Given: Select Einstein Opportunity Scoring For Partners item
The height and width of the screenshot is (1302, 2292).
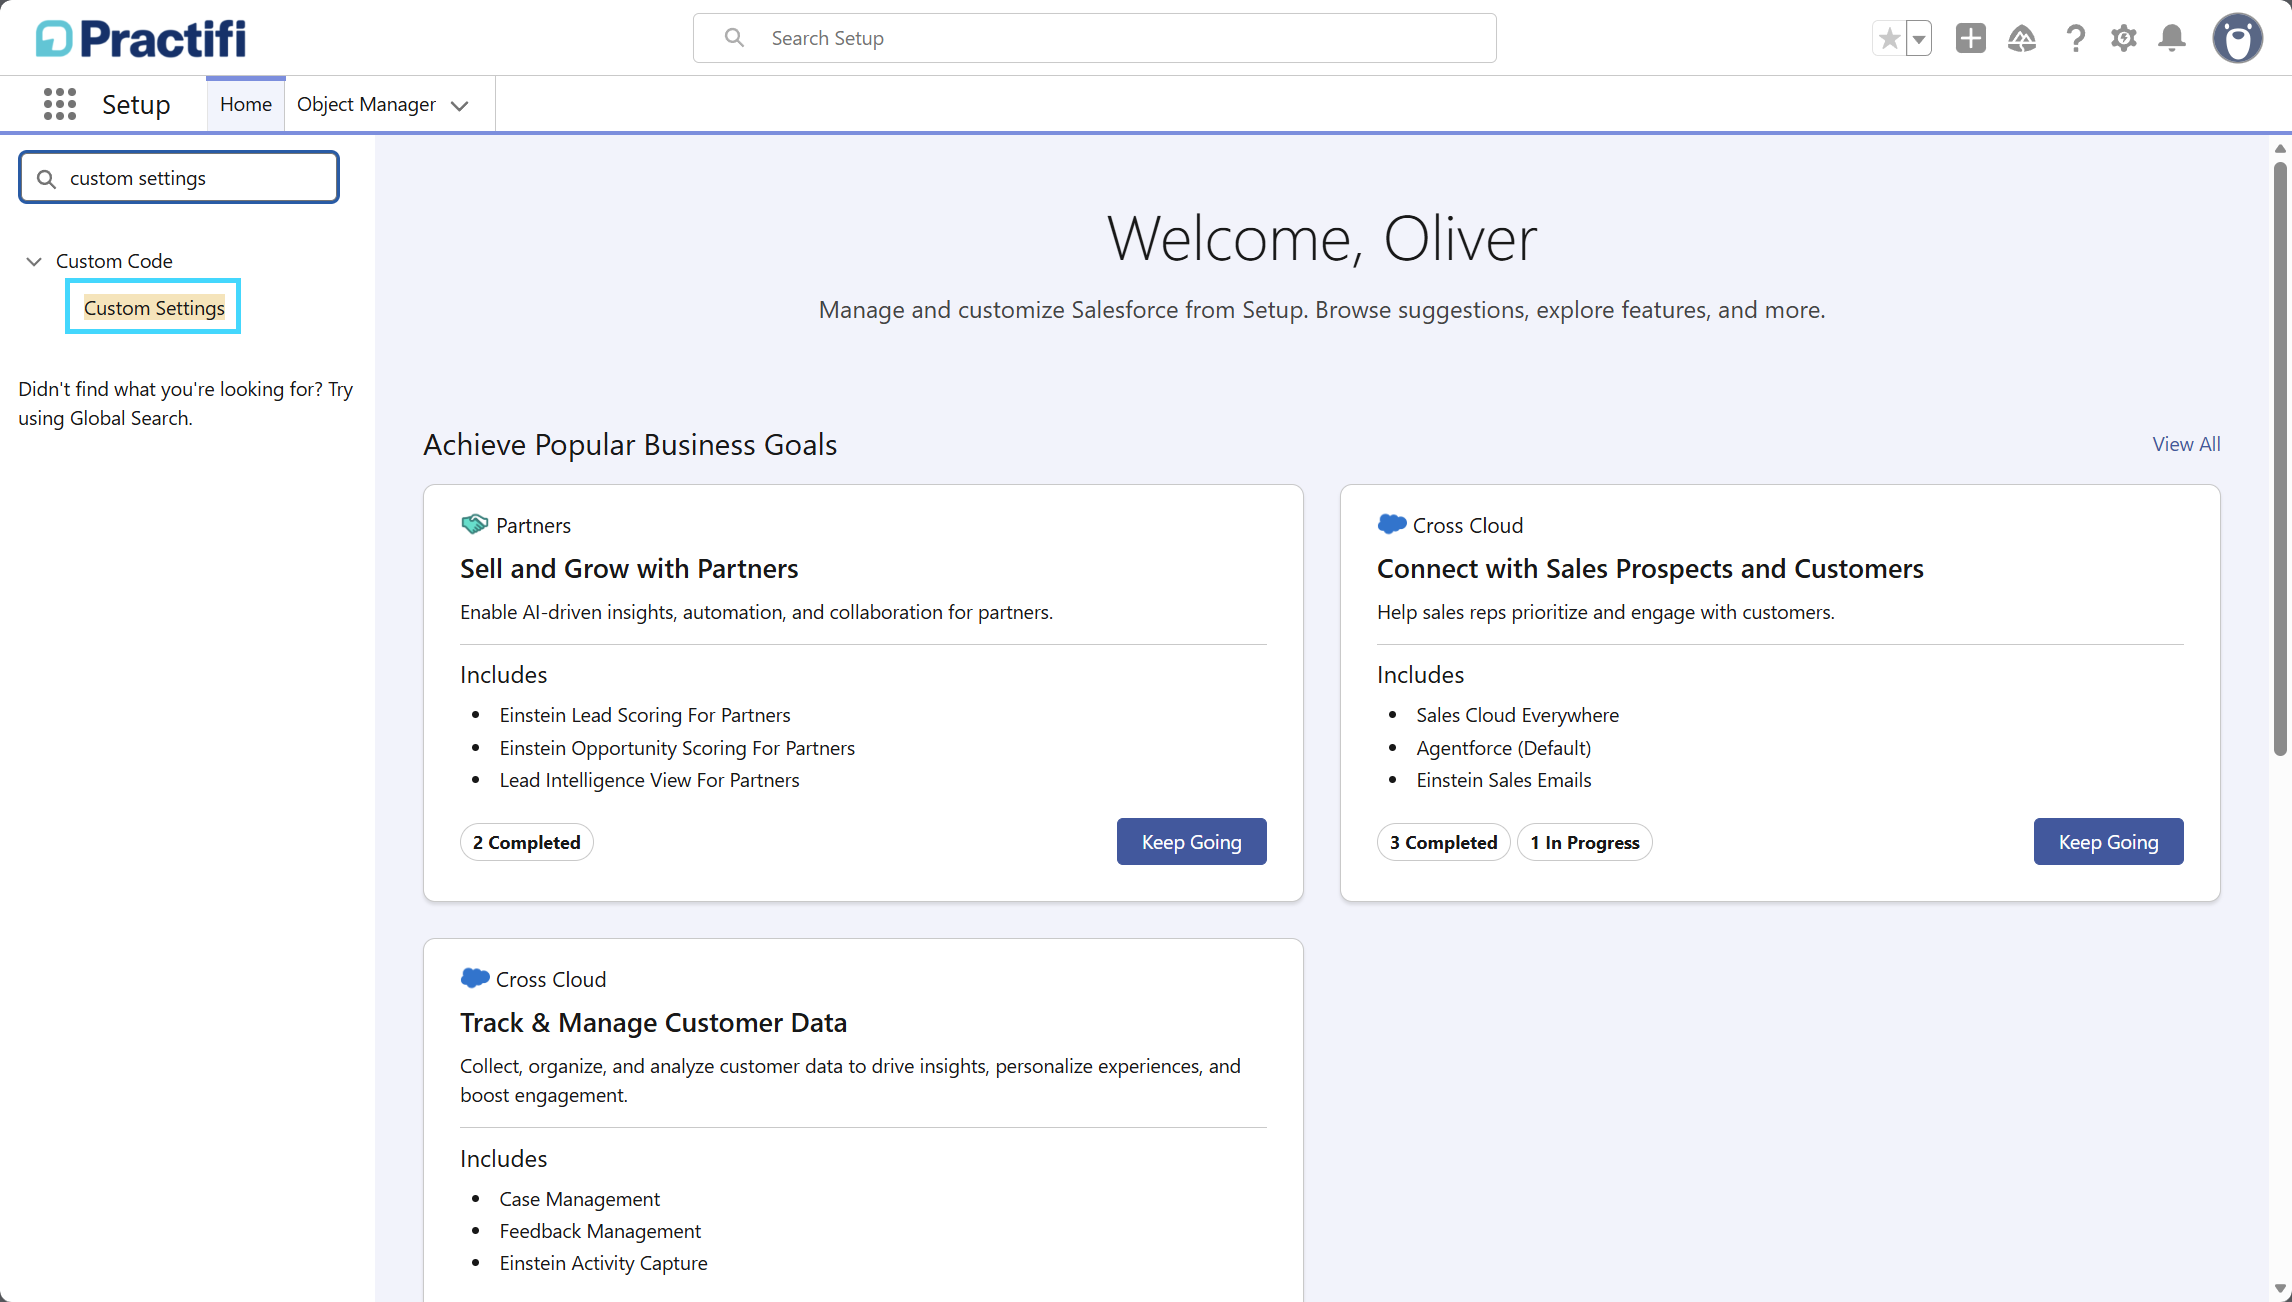Looking at the screenshot, I should pos(677,748).
